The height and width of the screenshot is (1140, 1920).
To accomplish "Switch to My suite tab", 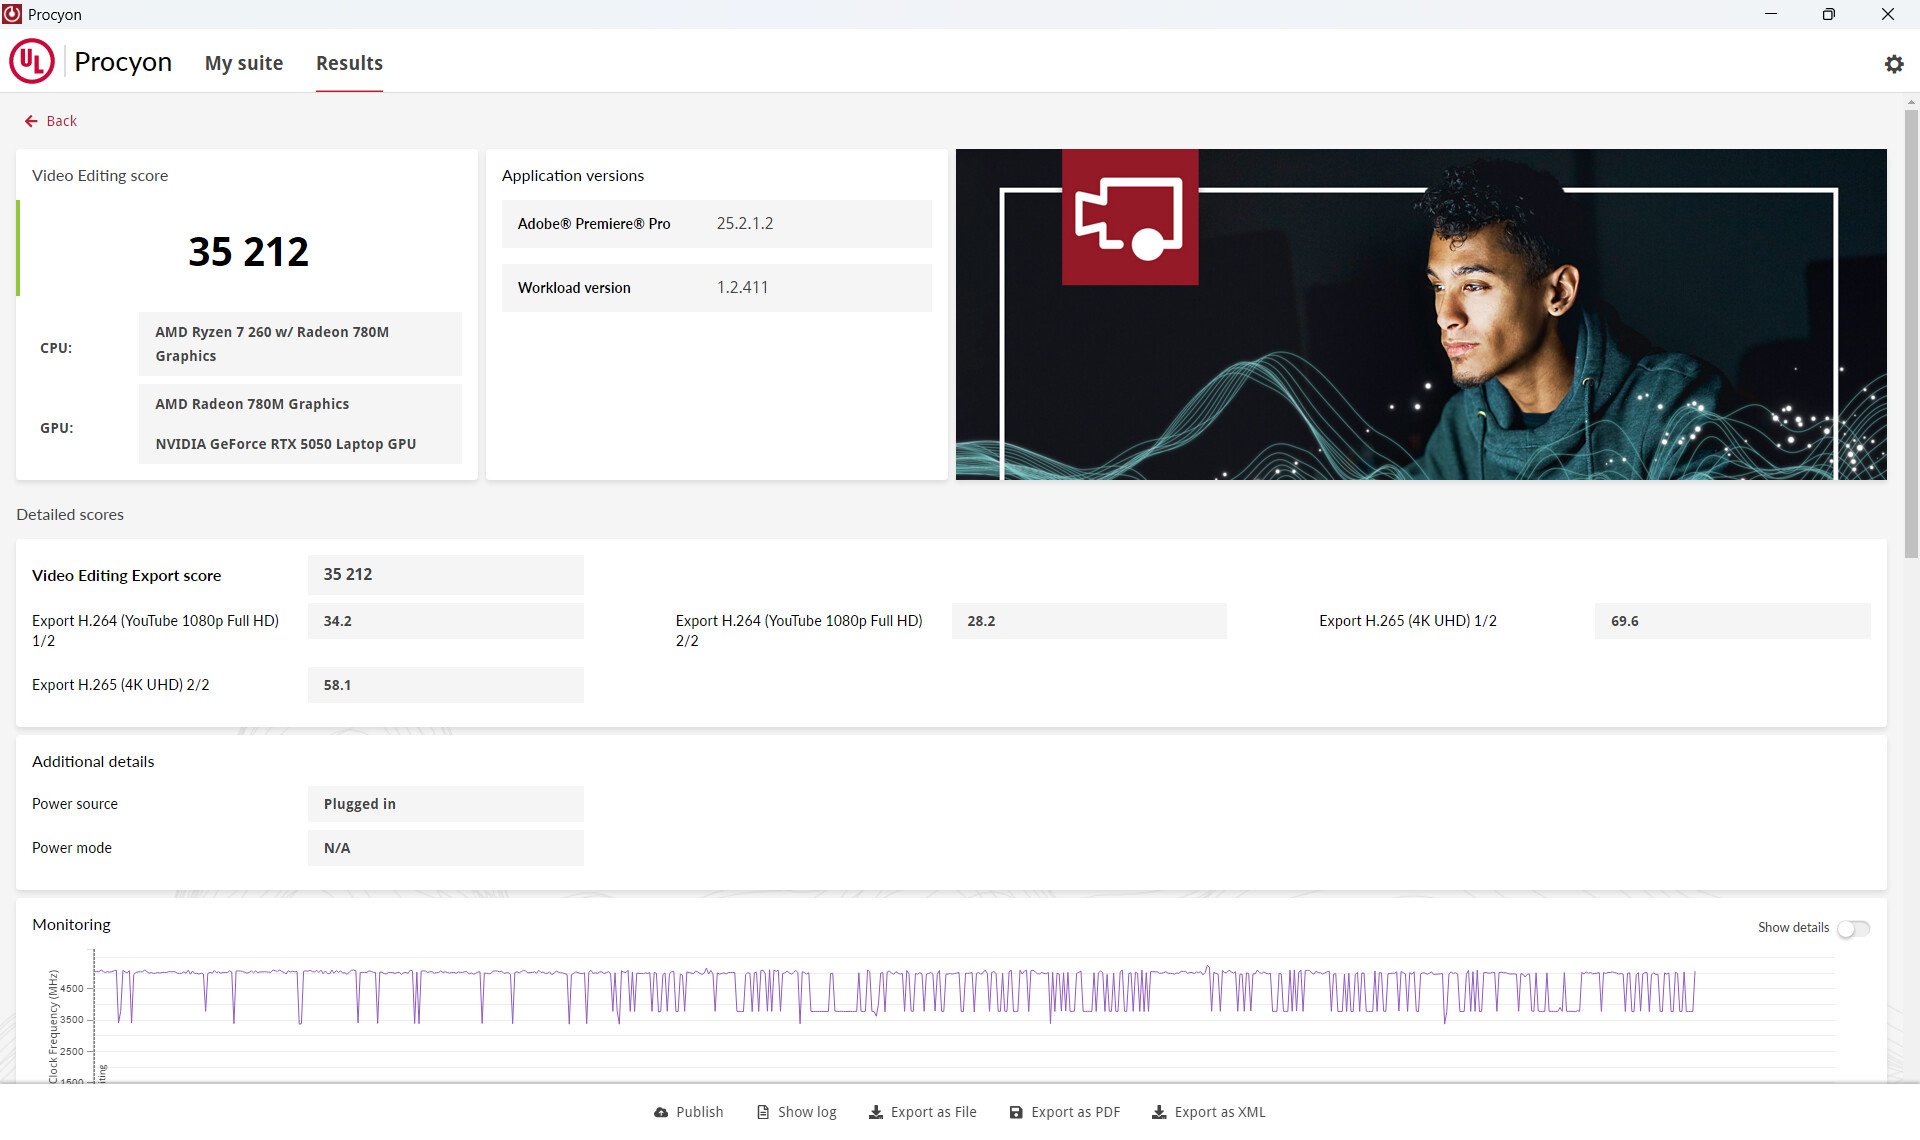I will point(244,63).
